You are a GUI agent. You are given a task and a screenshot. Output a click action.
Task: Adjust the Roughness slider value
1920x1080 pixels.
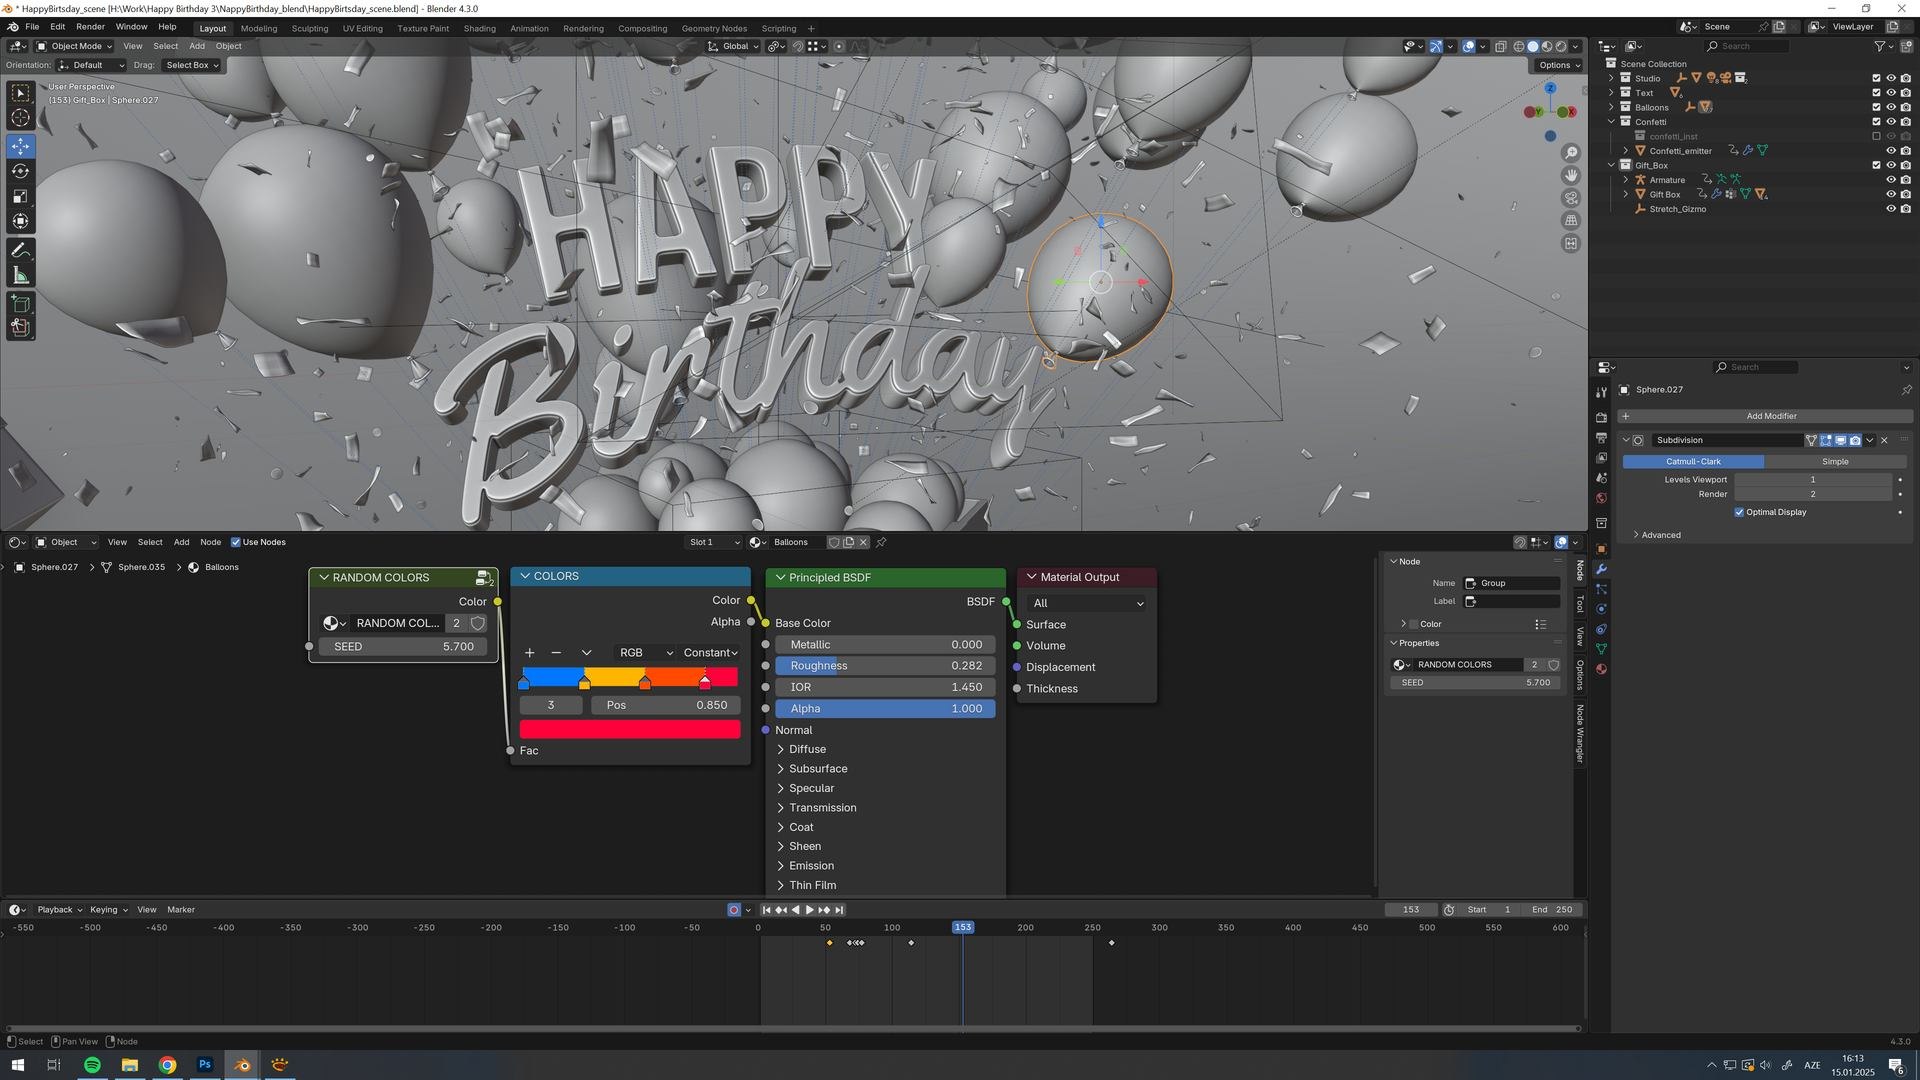click(x=885, y=666)
